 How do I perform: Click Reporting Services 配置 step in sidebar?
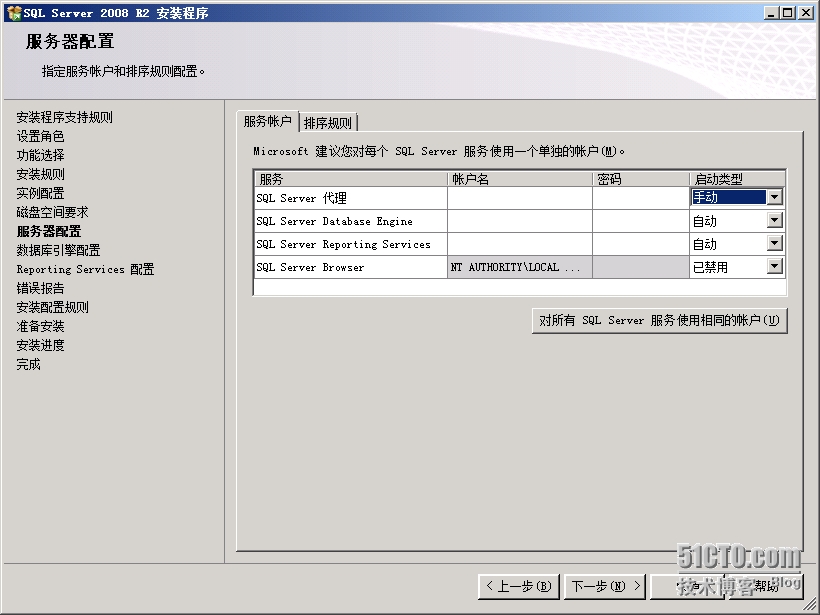click(x=85, y=269)
